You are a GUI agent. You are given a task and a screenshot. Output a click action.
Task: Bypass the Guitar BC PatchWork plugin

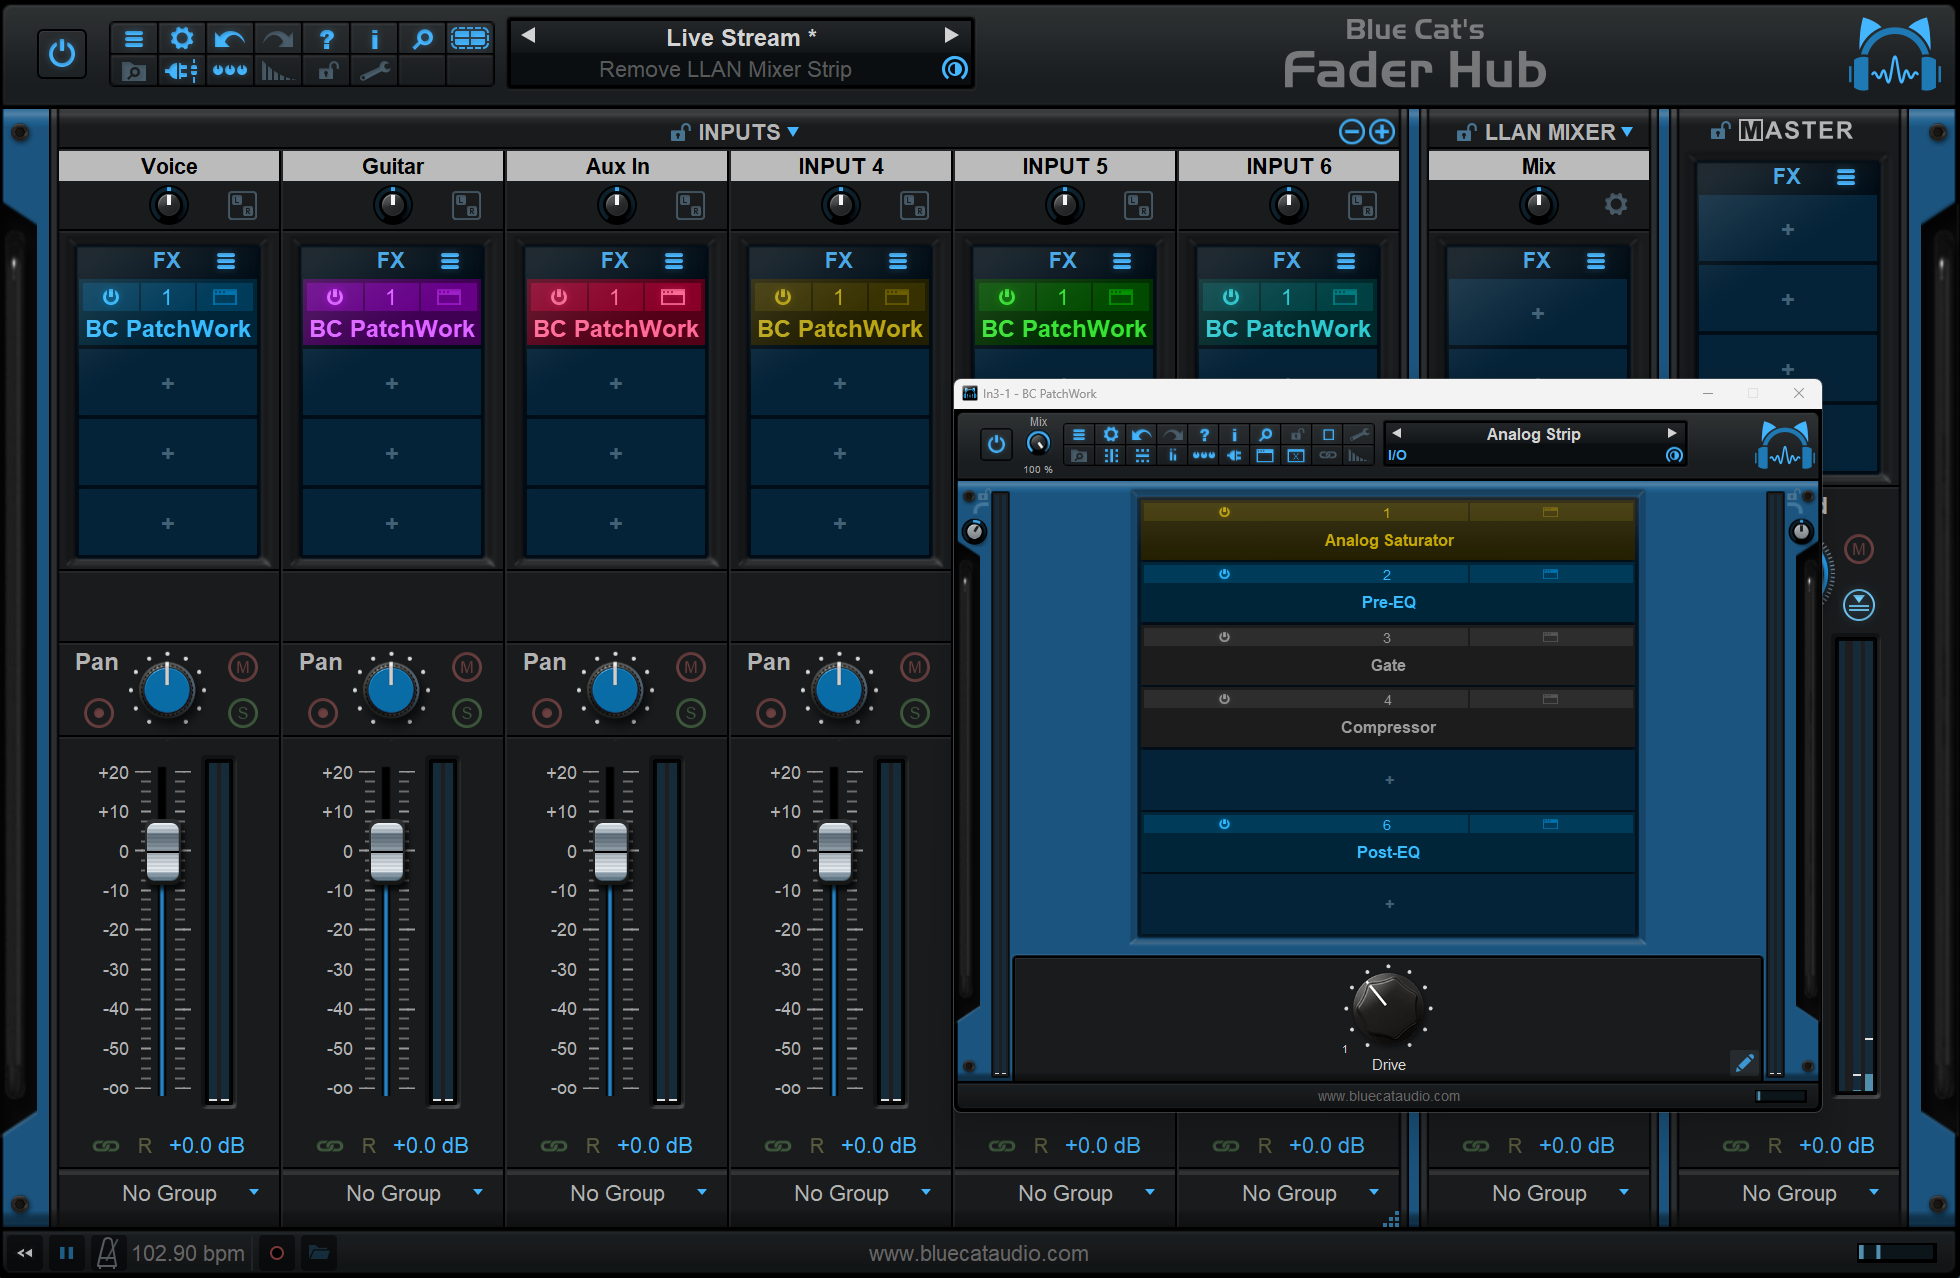point(335,297)
